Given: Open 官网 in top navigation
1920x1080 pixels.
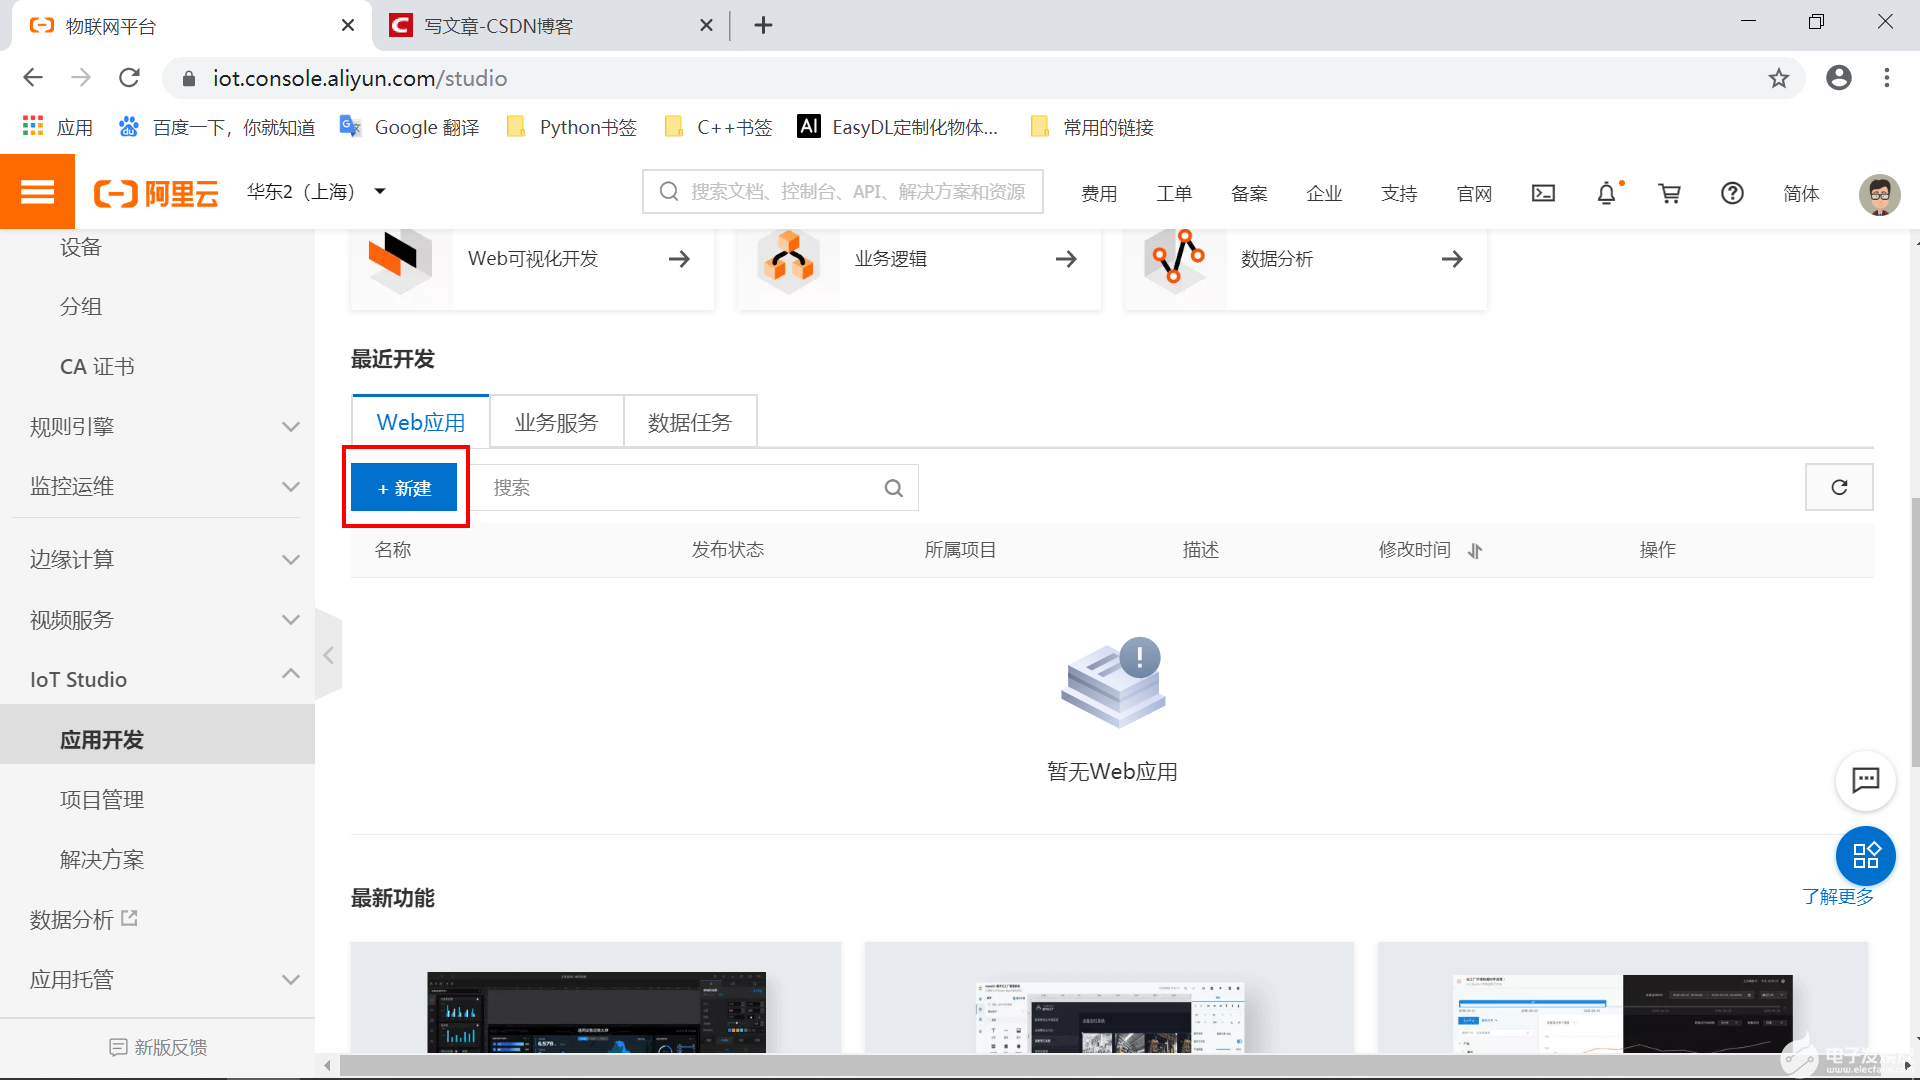Looking at the screenshot, I should pos(1474,193).
